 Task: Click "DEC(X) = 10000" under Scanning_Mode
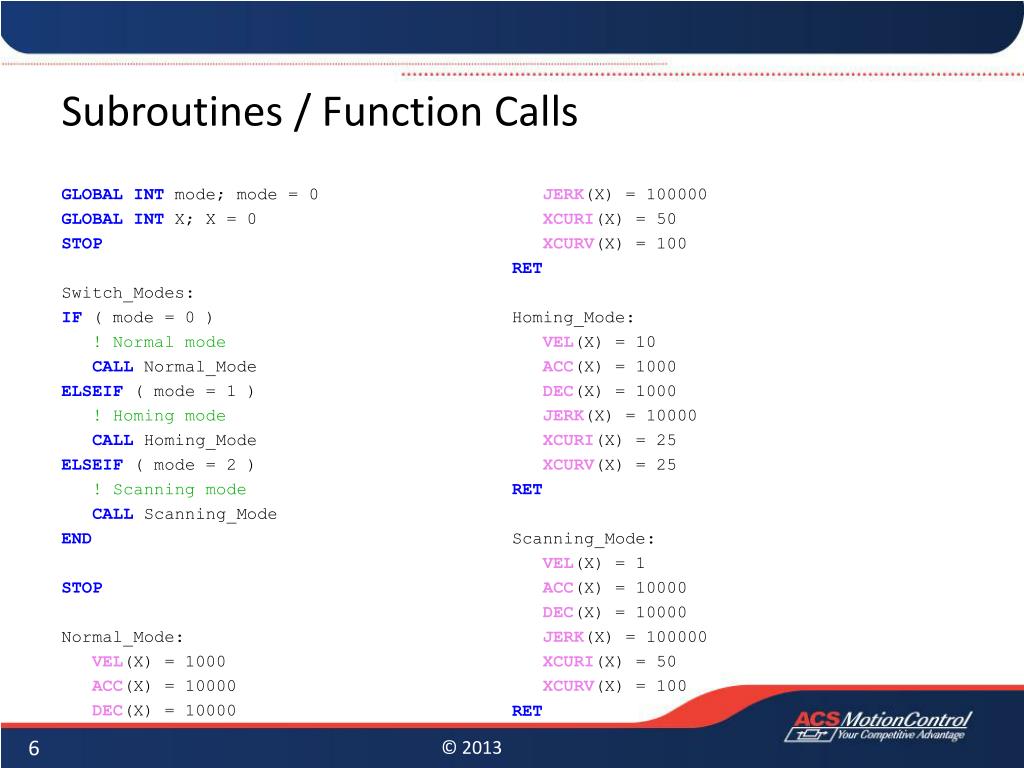point(615,613)
